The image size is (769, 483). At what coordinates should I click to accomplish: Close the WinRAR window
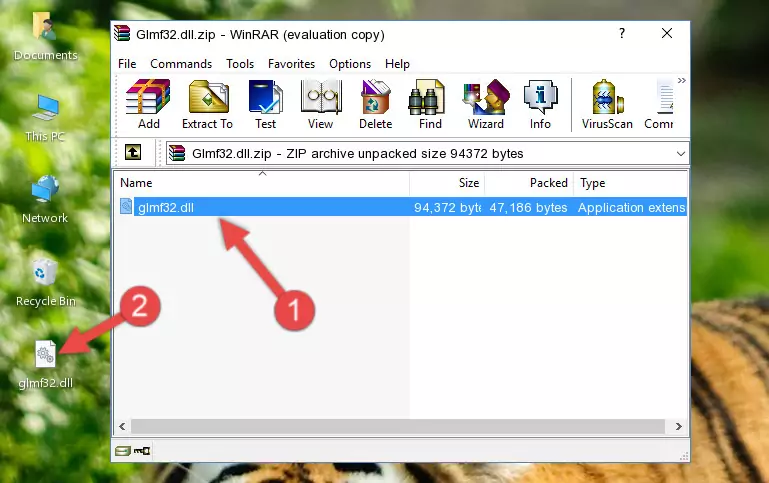[667, 33]
